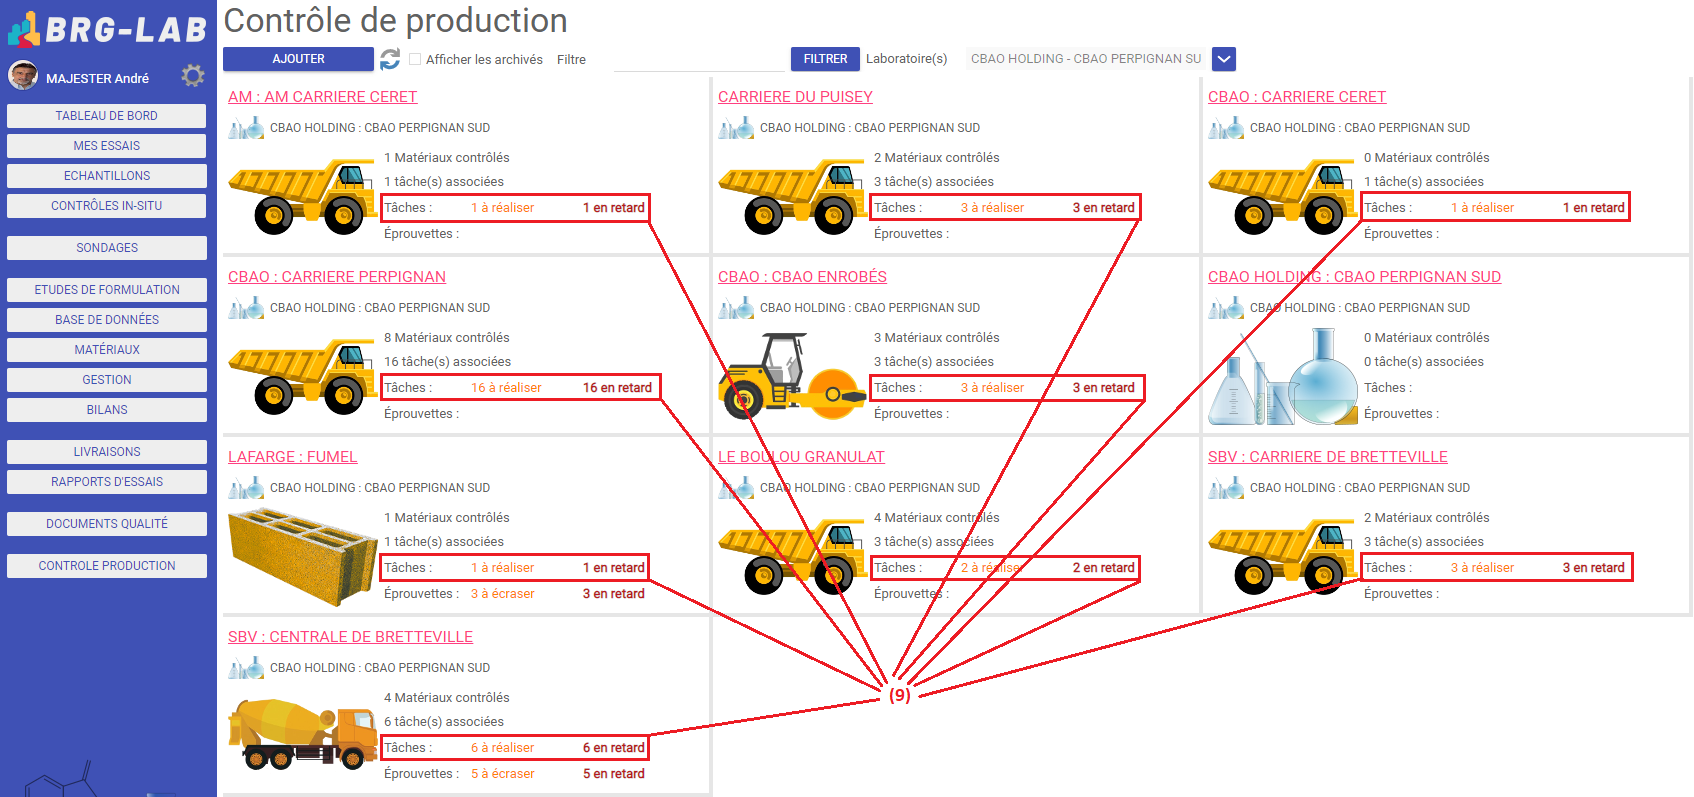Click the dump truck image of CBAO CARRIERE CERET
This screenshot has width=1694, height=797.
pyautogui.click(x=1282, y=196)
